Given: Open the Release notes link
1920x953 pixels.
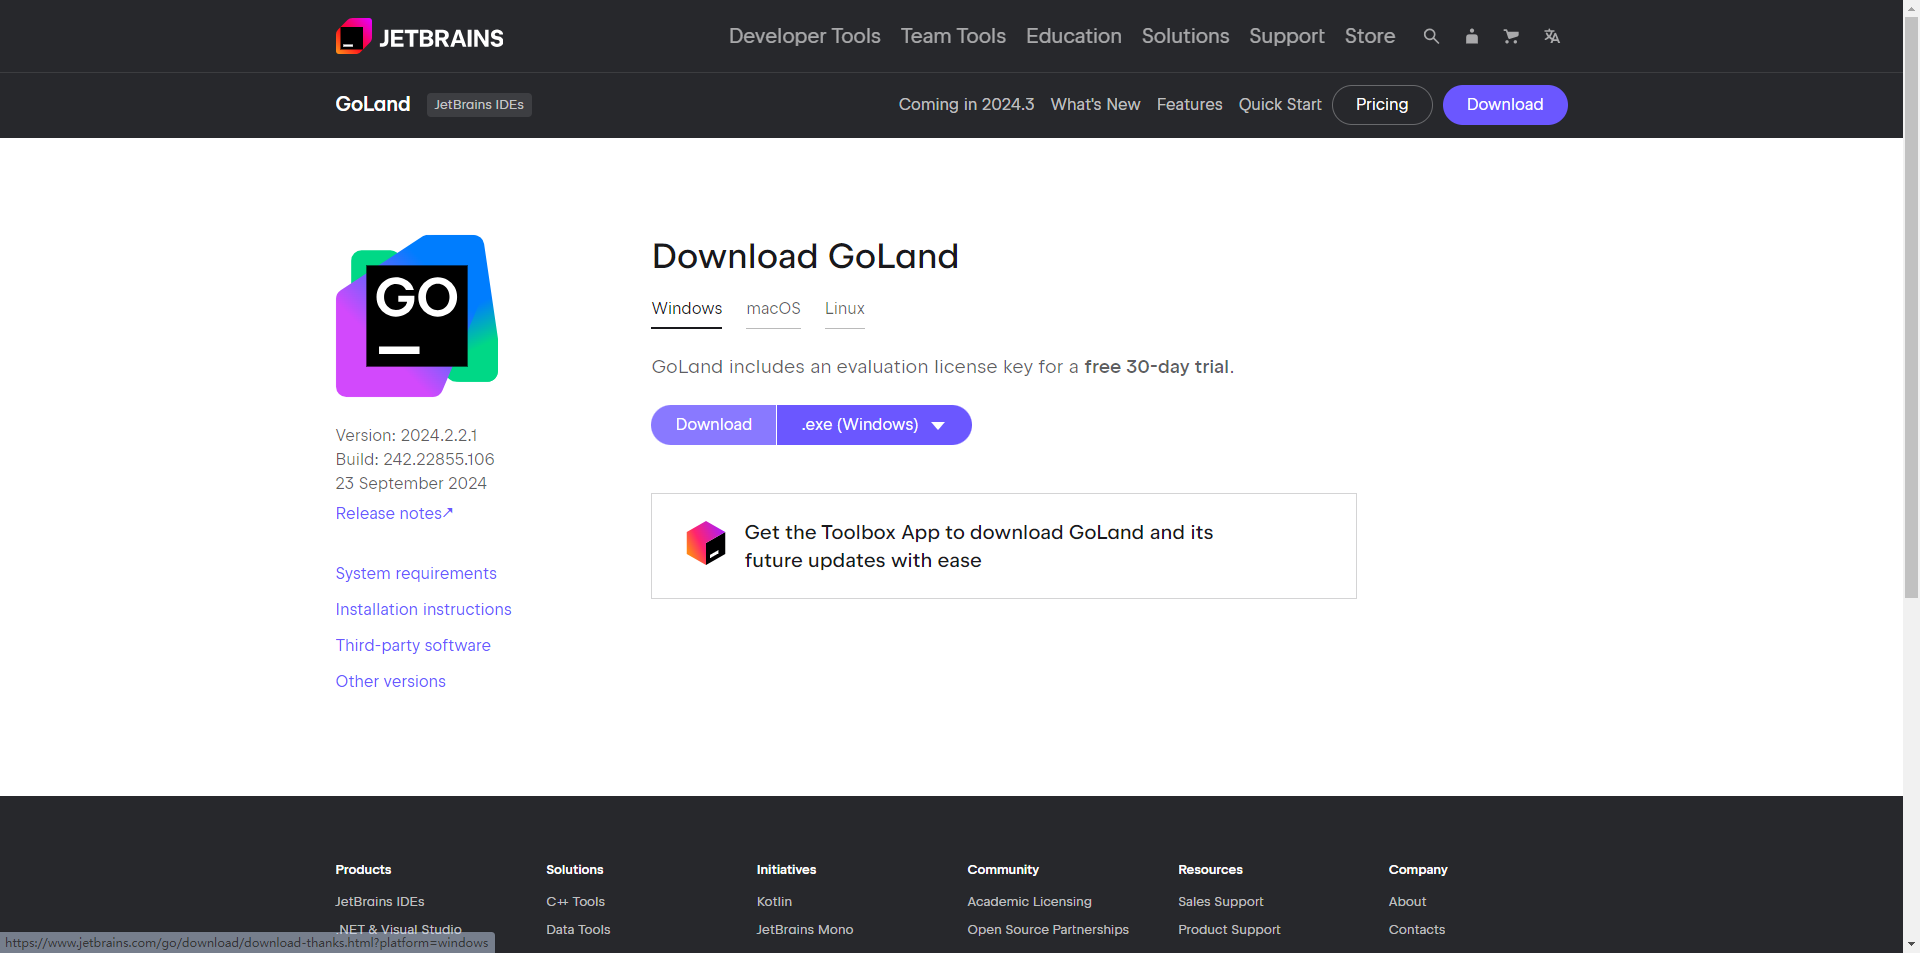Looking at the screenshot, I should 394,513.
